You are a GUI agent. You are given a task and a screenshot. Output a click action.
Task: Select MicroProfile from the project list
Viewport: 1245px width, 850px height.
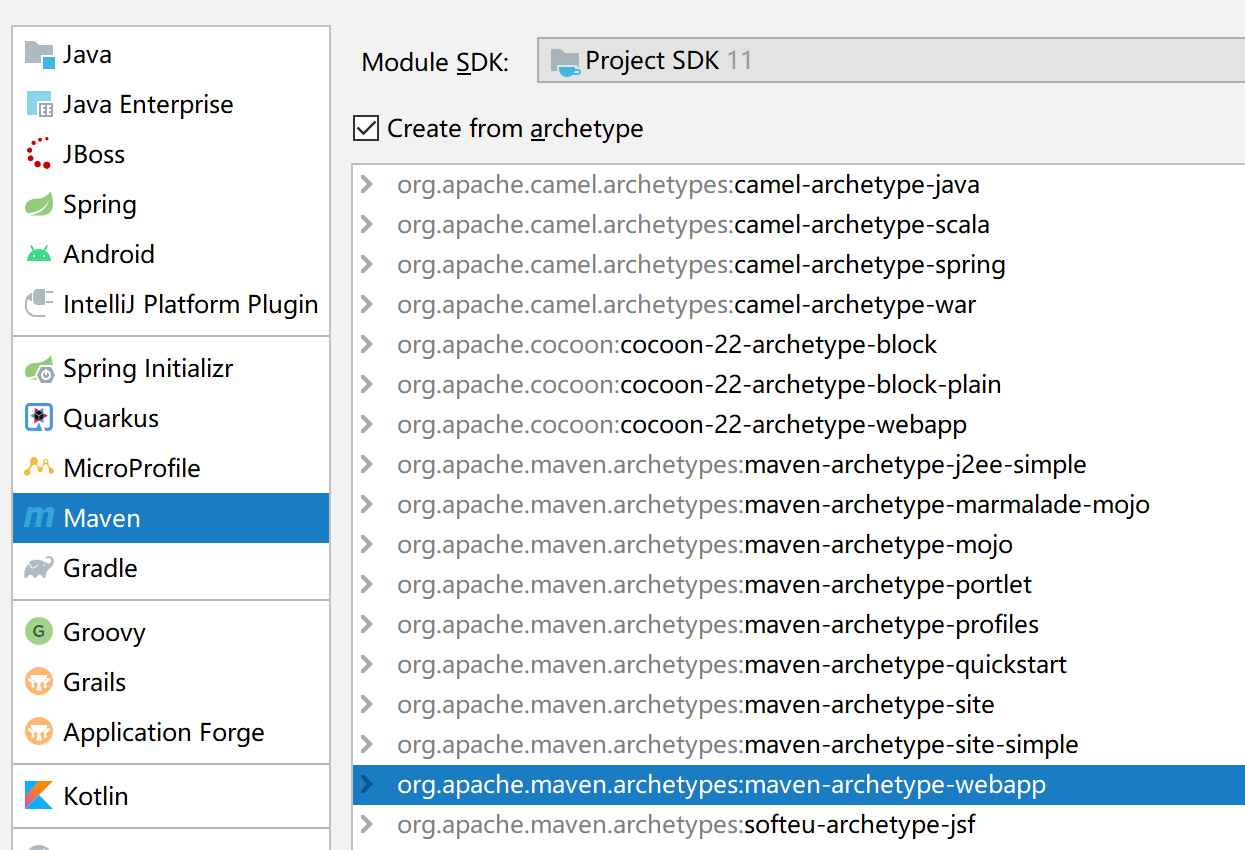131,468
